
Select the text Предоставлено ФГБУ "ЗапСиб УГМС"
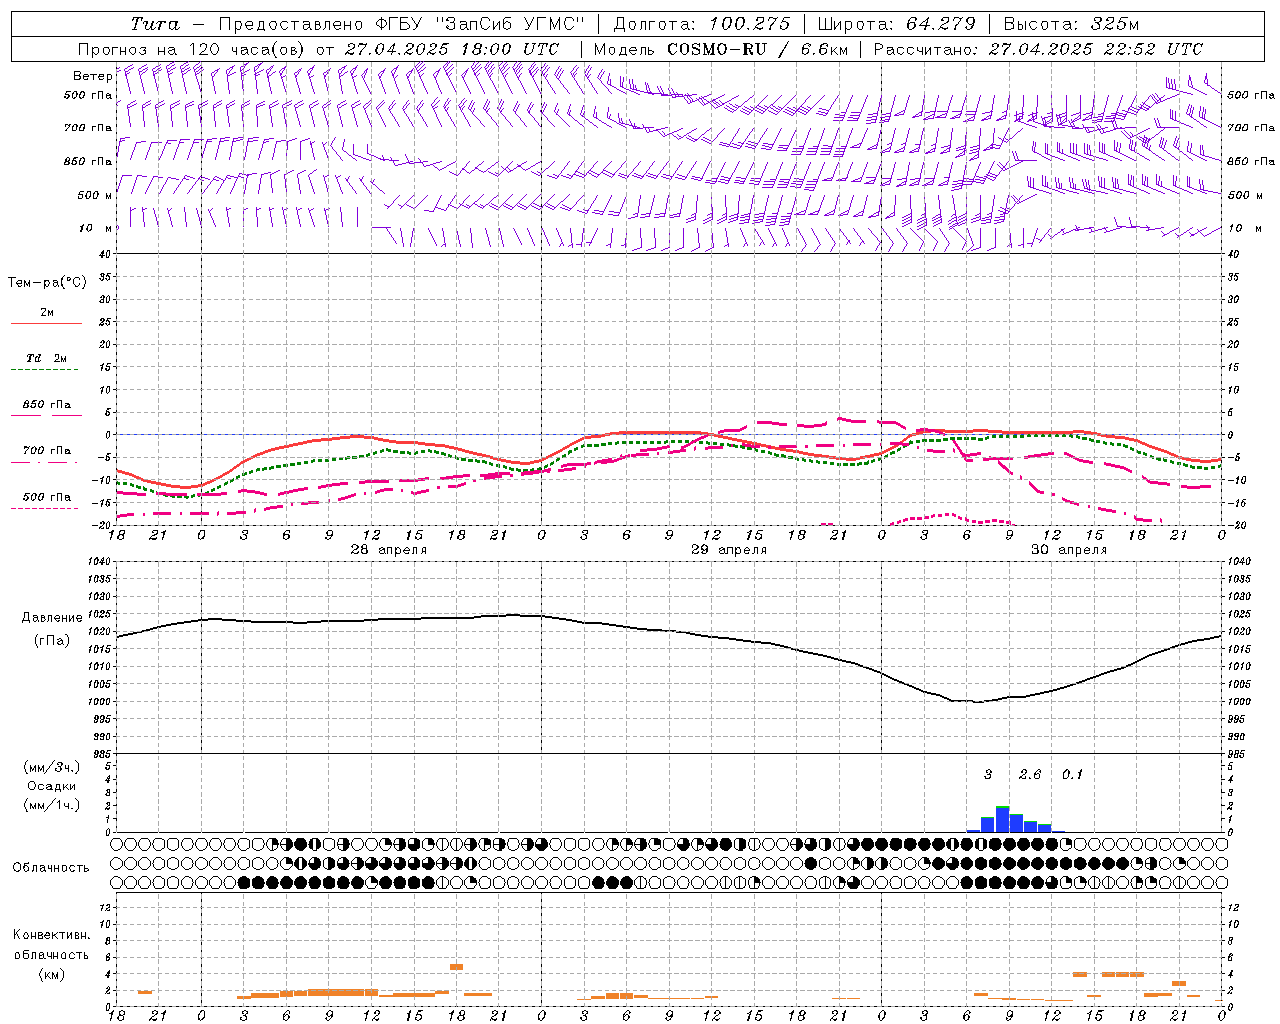(400, 24)
